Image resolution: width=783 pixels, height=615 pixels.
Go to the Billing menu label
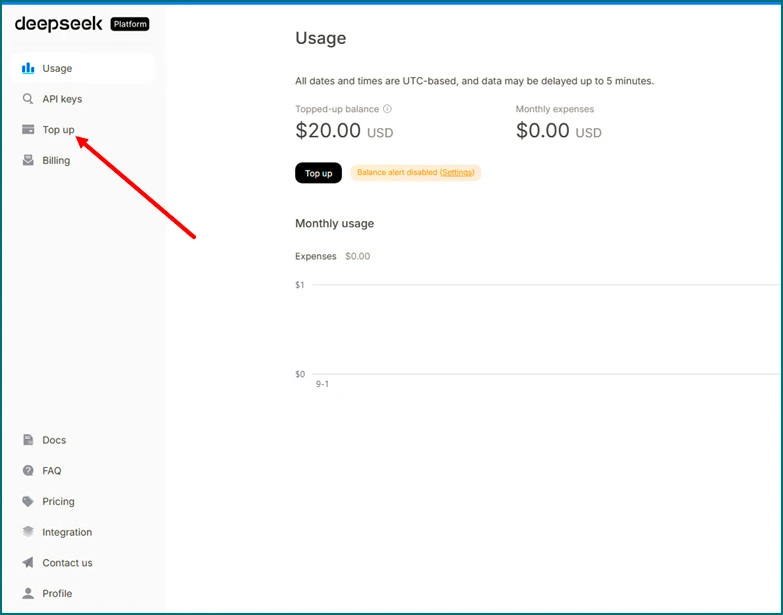pos(56,160)
